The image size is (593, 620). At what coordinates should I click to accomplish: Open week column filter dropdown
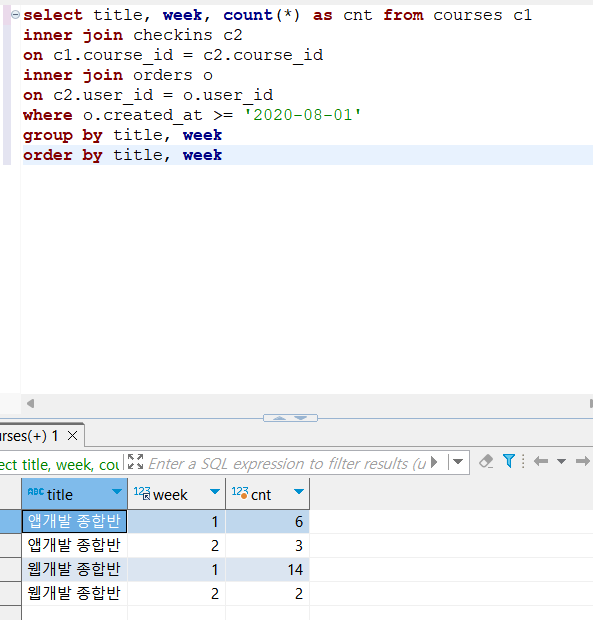215,491
